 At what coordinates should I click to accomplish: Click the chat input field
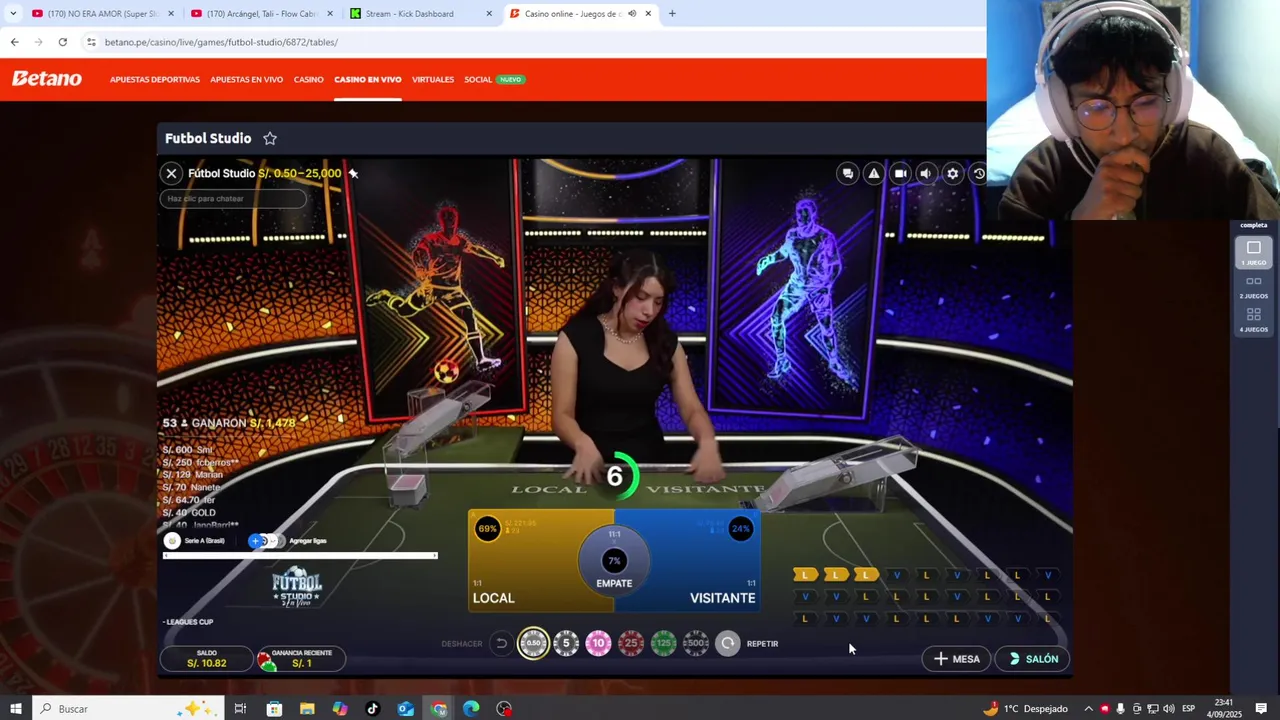coord(233,198)
